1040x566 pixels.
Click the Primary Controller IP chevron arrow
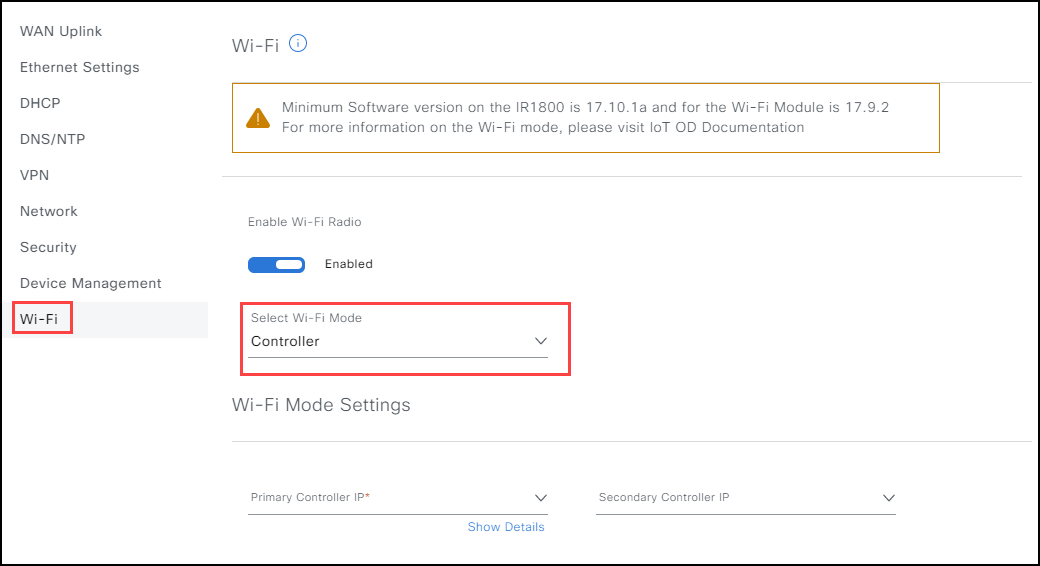pyautogui.click(x=541, y=498)
